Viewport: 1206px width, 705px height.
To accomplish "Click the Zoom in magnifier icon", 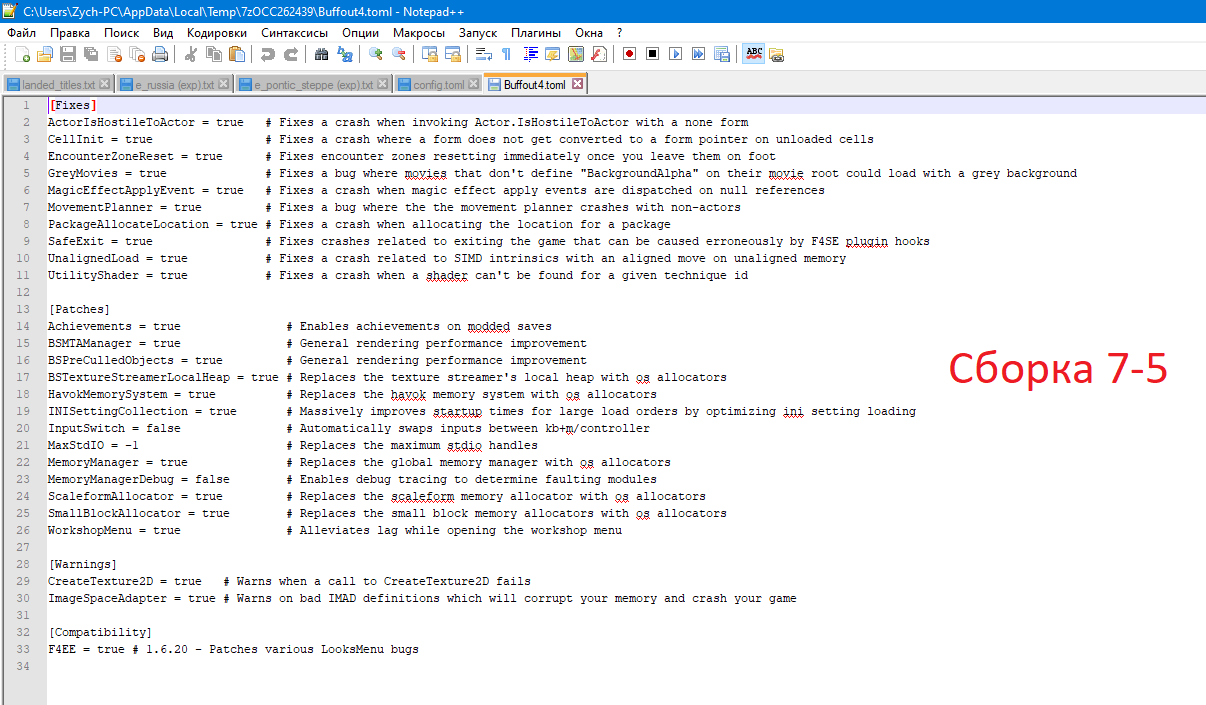I will [376, 54].
